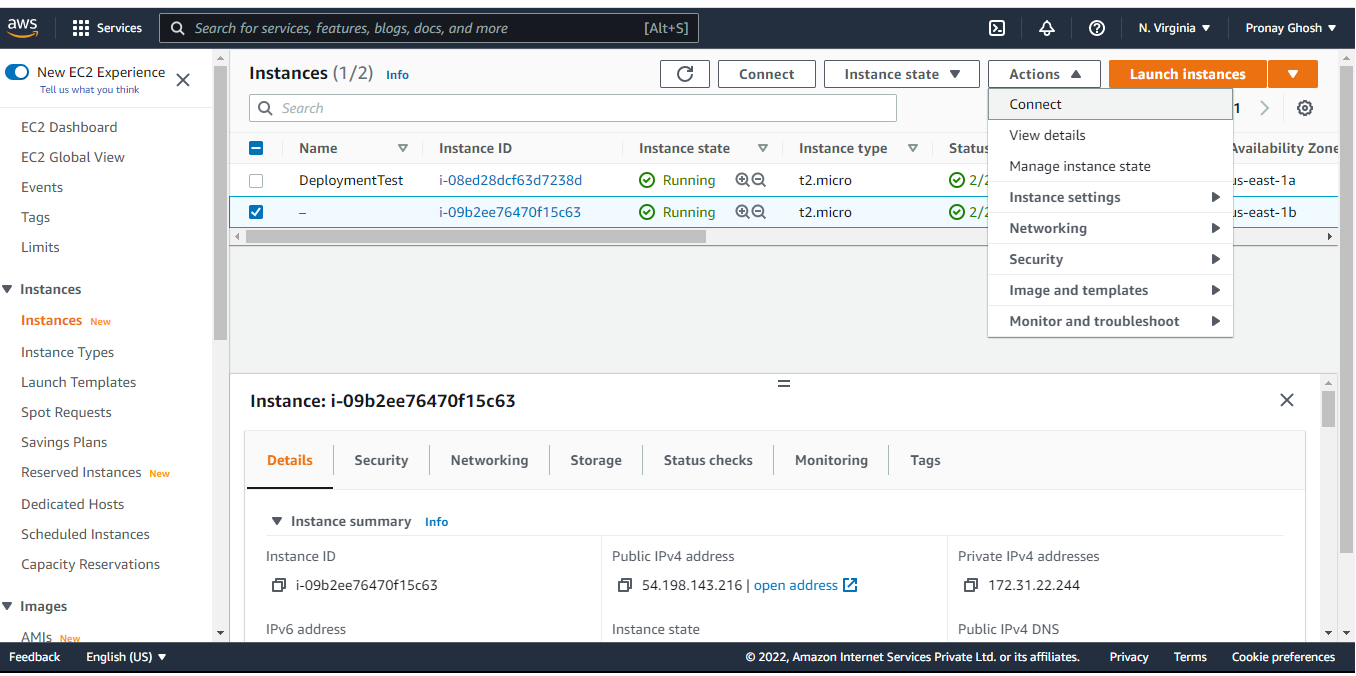The width and height of the screenshot is (1356, 676).
Task: Expand Instance settings submenu
Action: click(1110, 197)
